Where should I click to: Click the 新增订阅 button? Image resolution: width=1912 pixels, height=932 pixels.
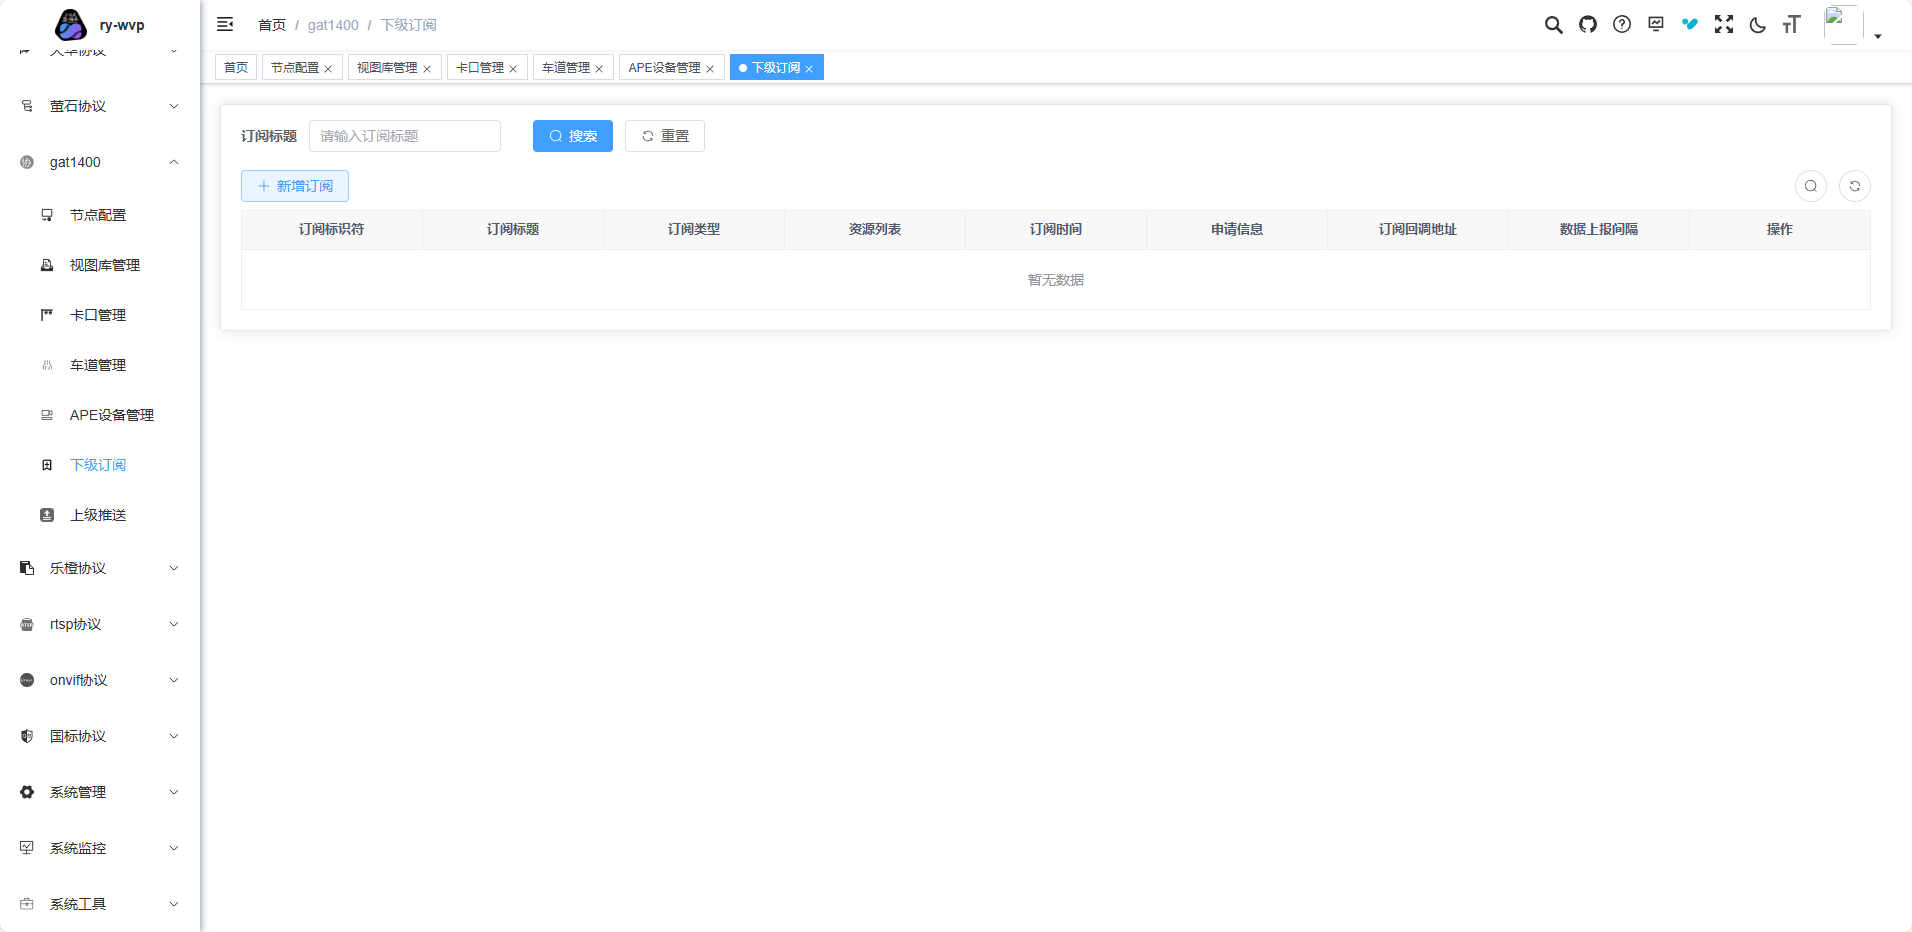[x=295, y=186]
